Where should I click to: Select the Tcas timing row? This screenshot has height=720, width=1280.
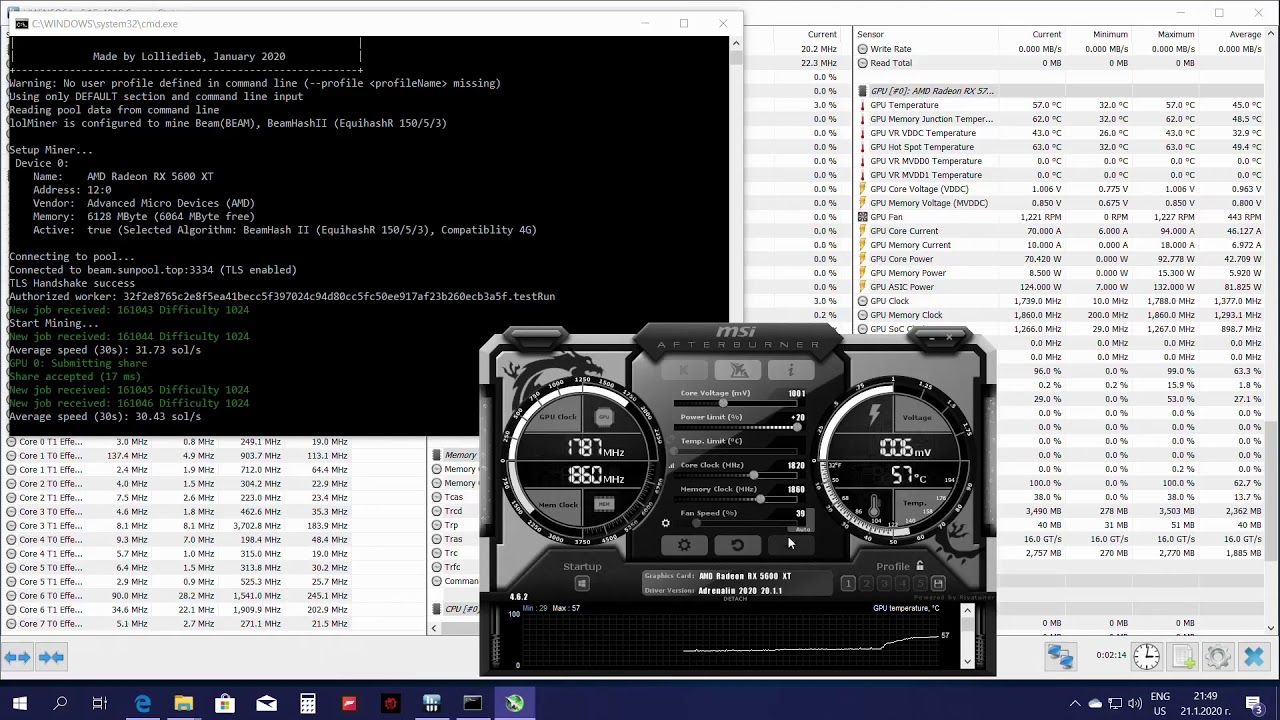click(x=455, y=498)
